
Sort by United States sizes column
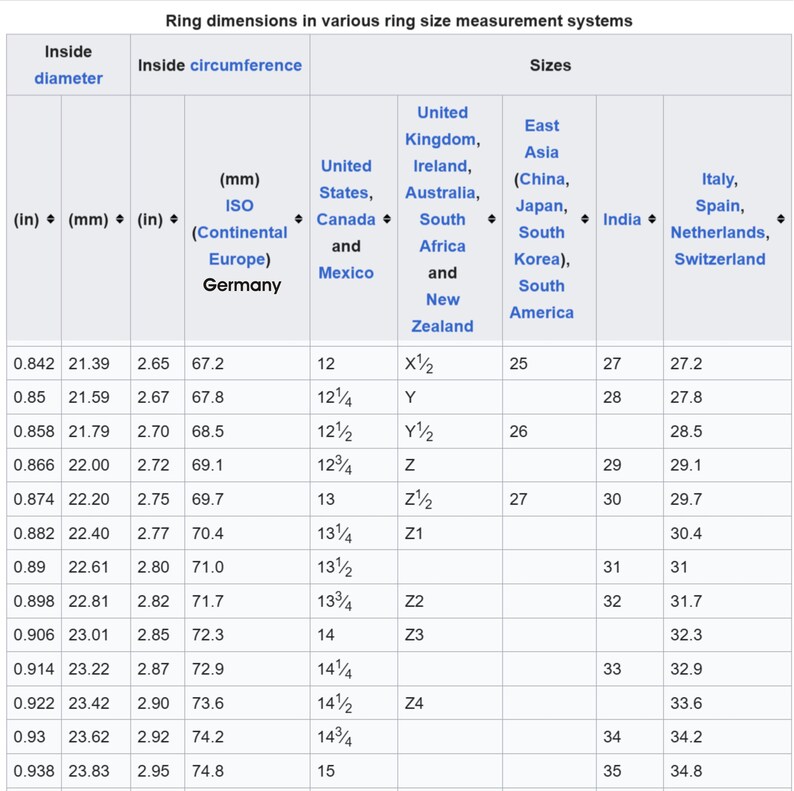coord(387,219)
